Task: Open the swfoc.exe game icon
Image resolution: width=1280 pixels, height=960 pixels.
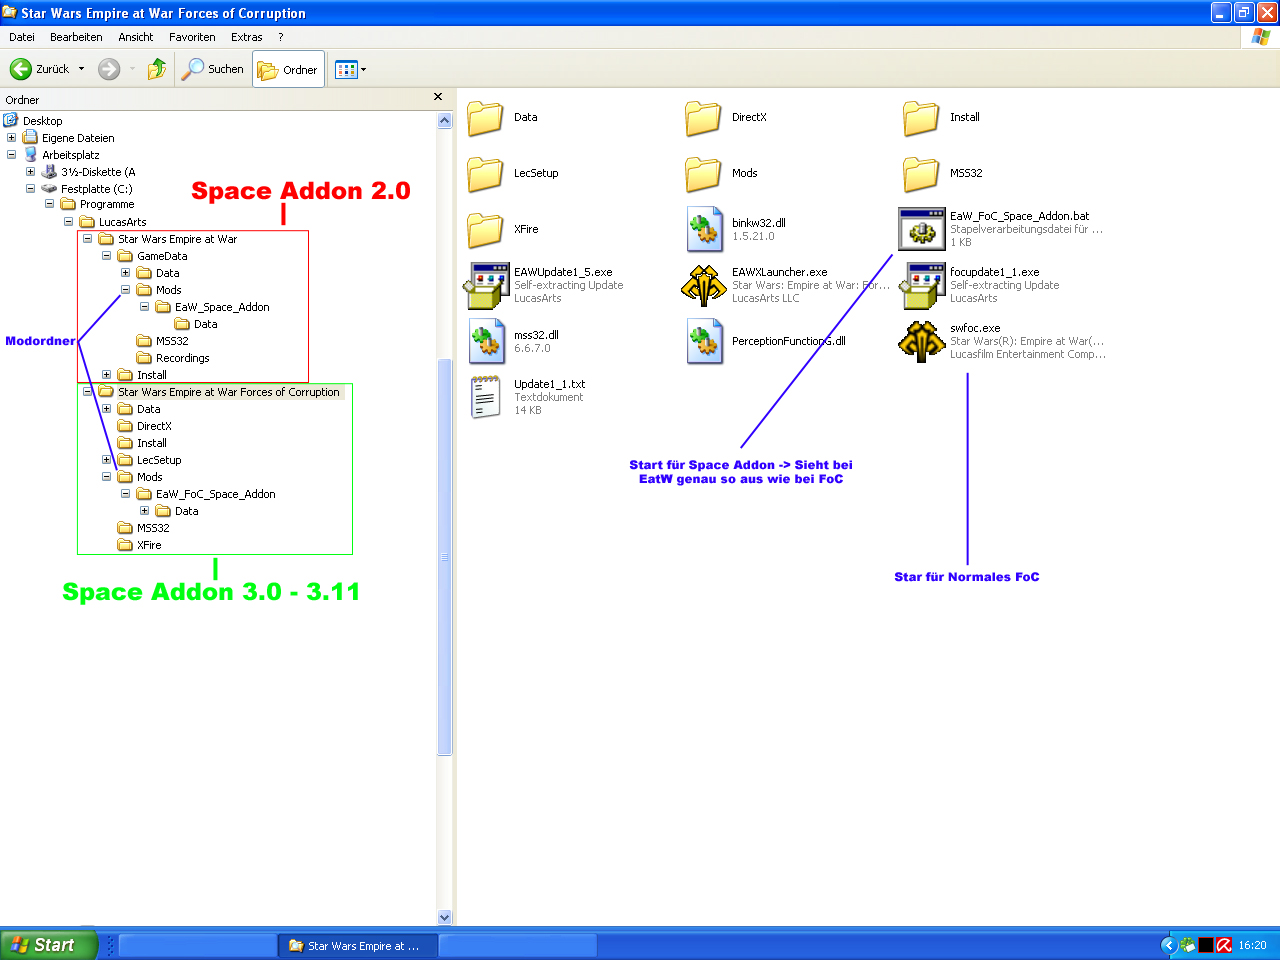Action: pos(921,341)
